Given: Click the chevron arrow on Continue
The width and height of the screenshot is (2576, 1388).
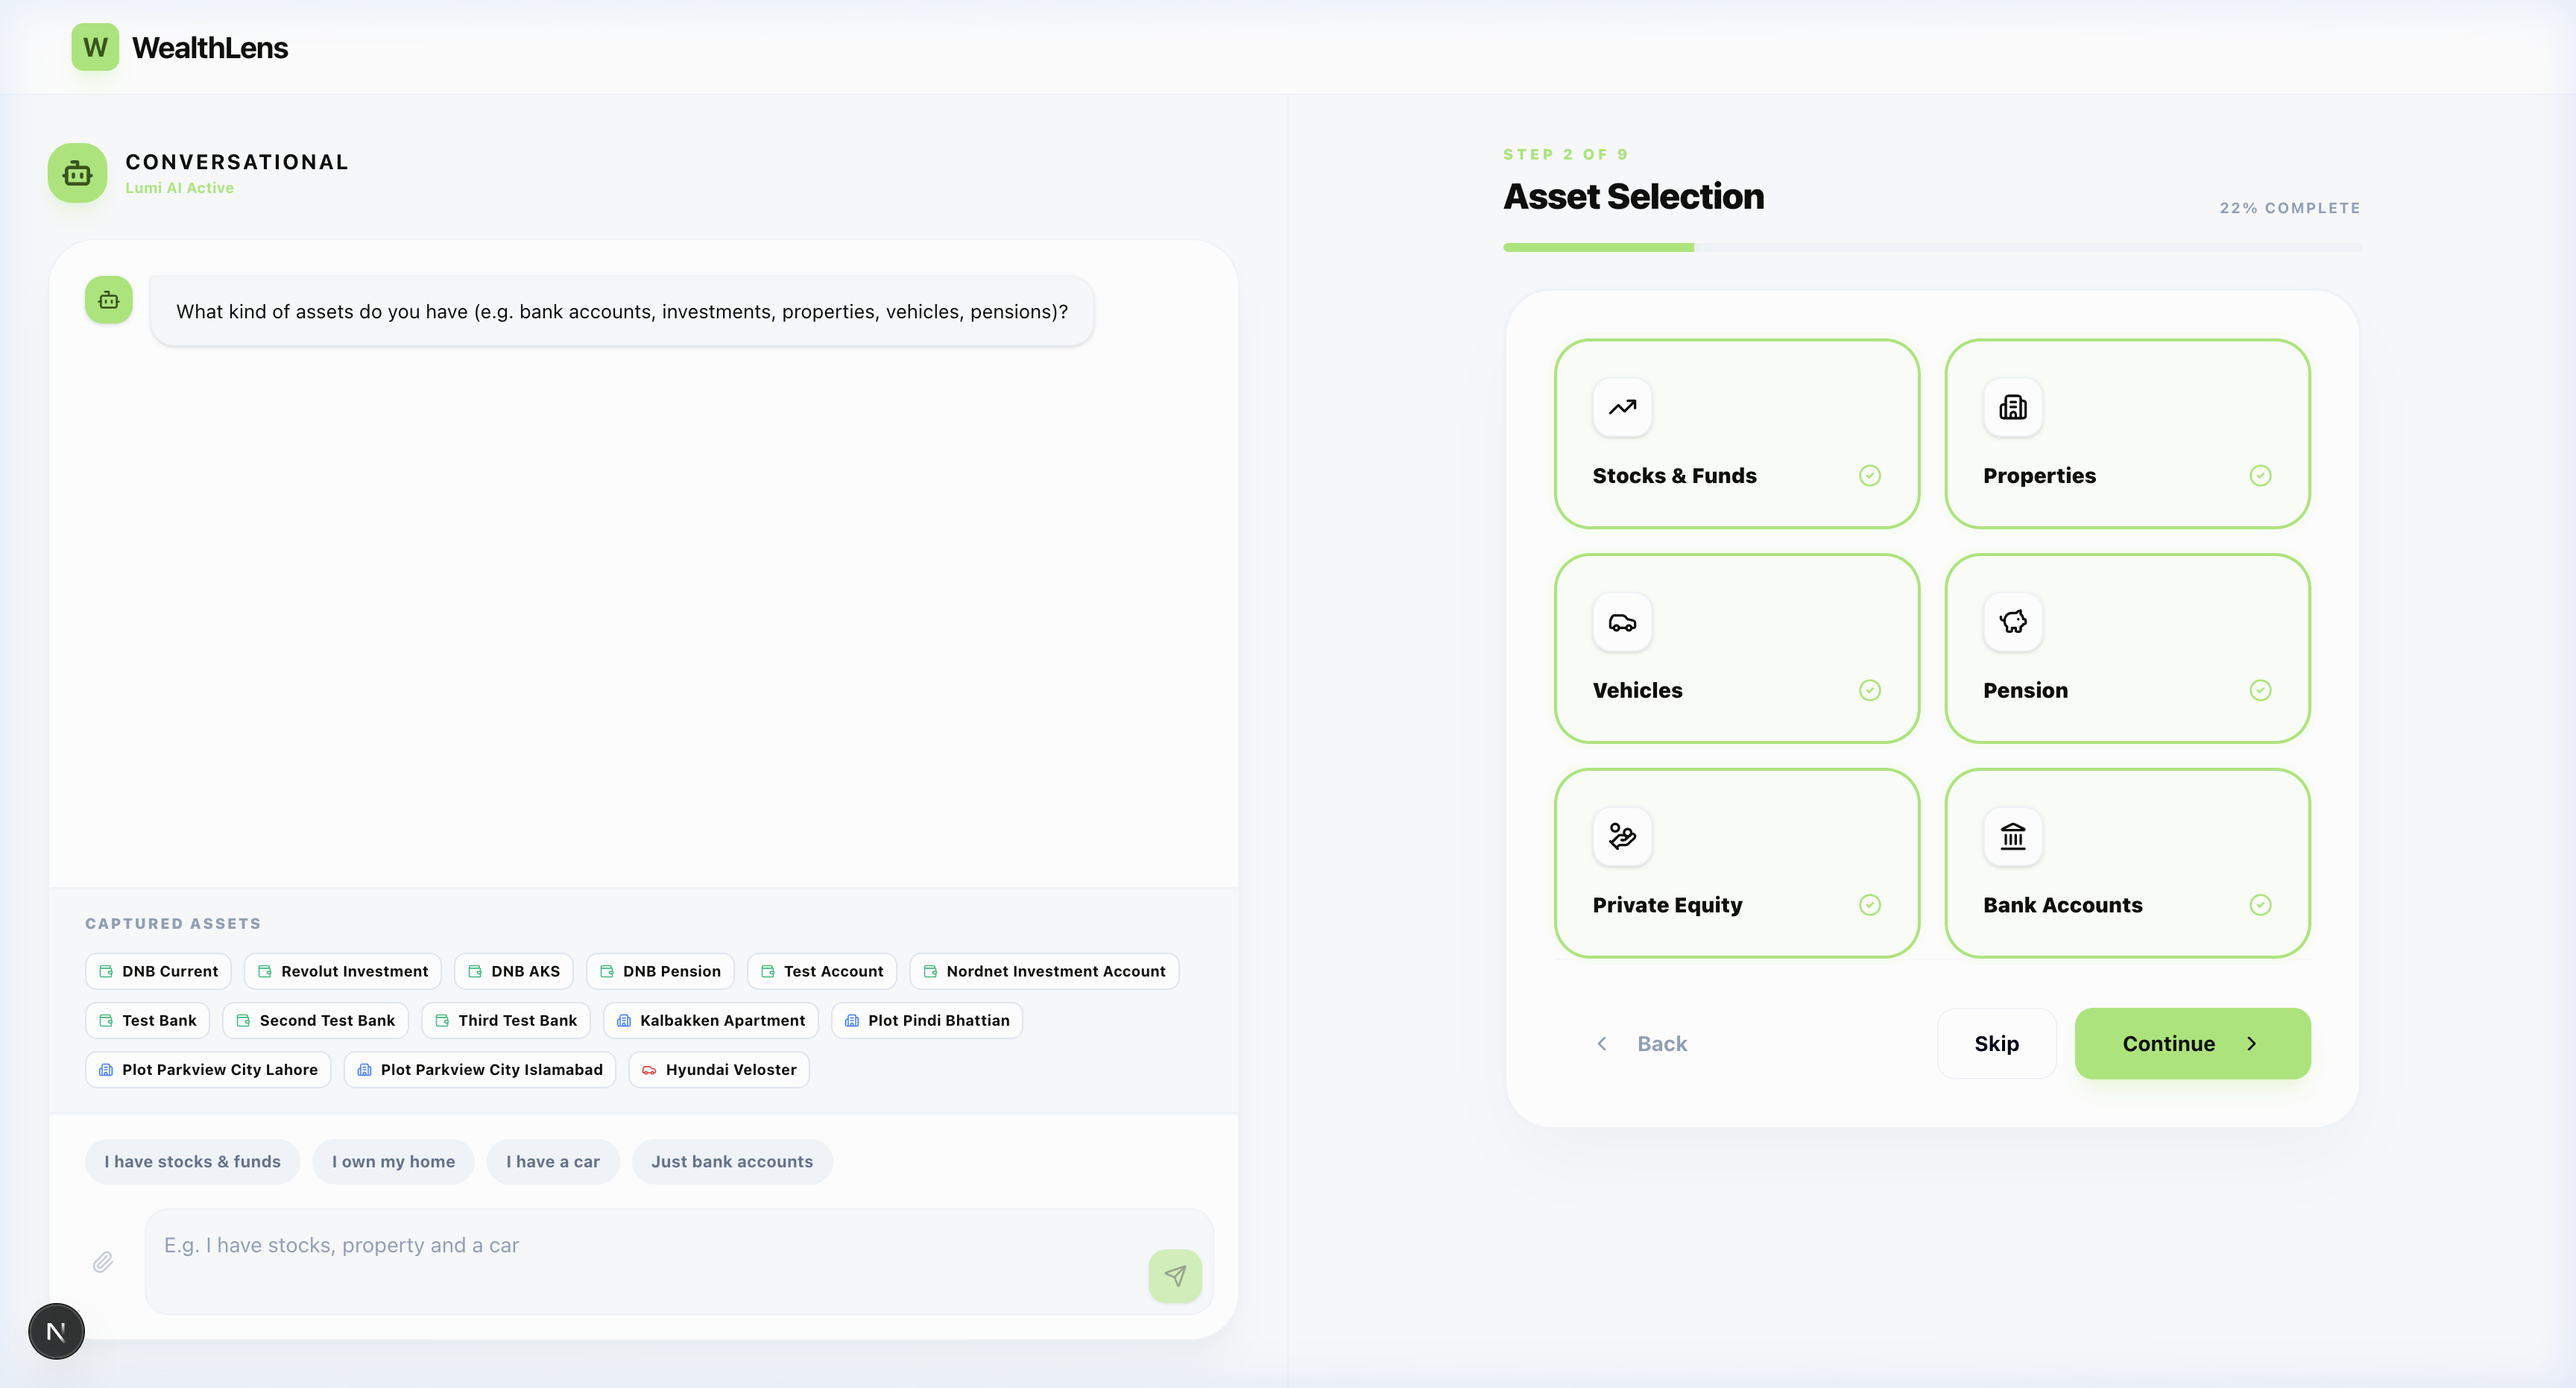Looking at the screenshot, I should 2252,1043.
